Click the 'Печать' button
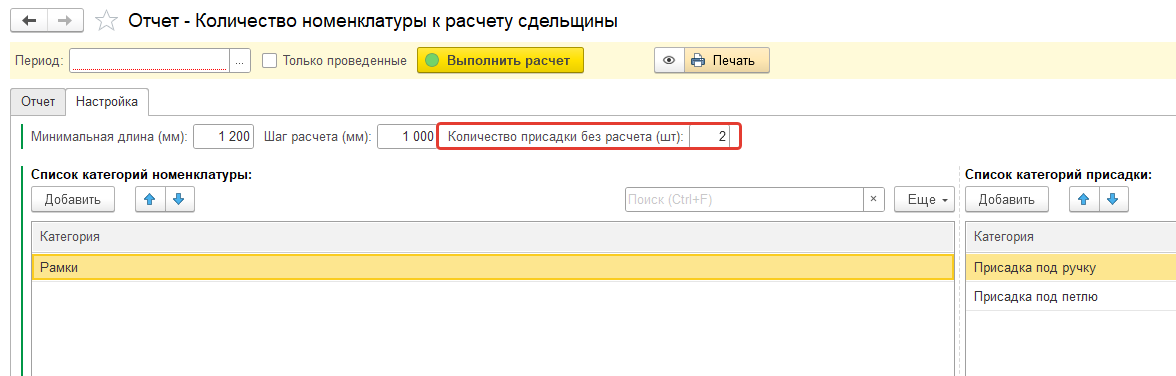This screenshot has height=376, width=1176. 727,61
